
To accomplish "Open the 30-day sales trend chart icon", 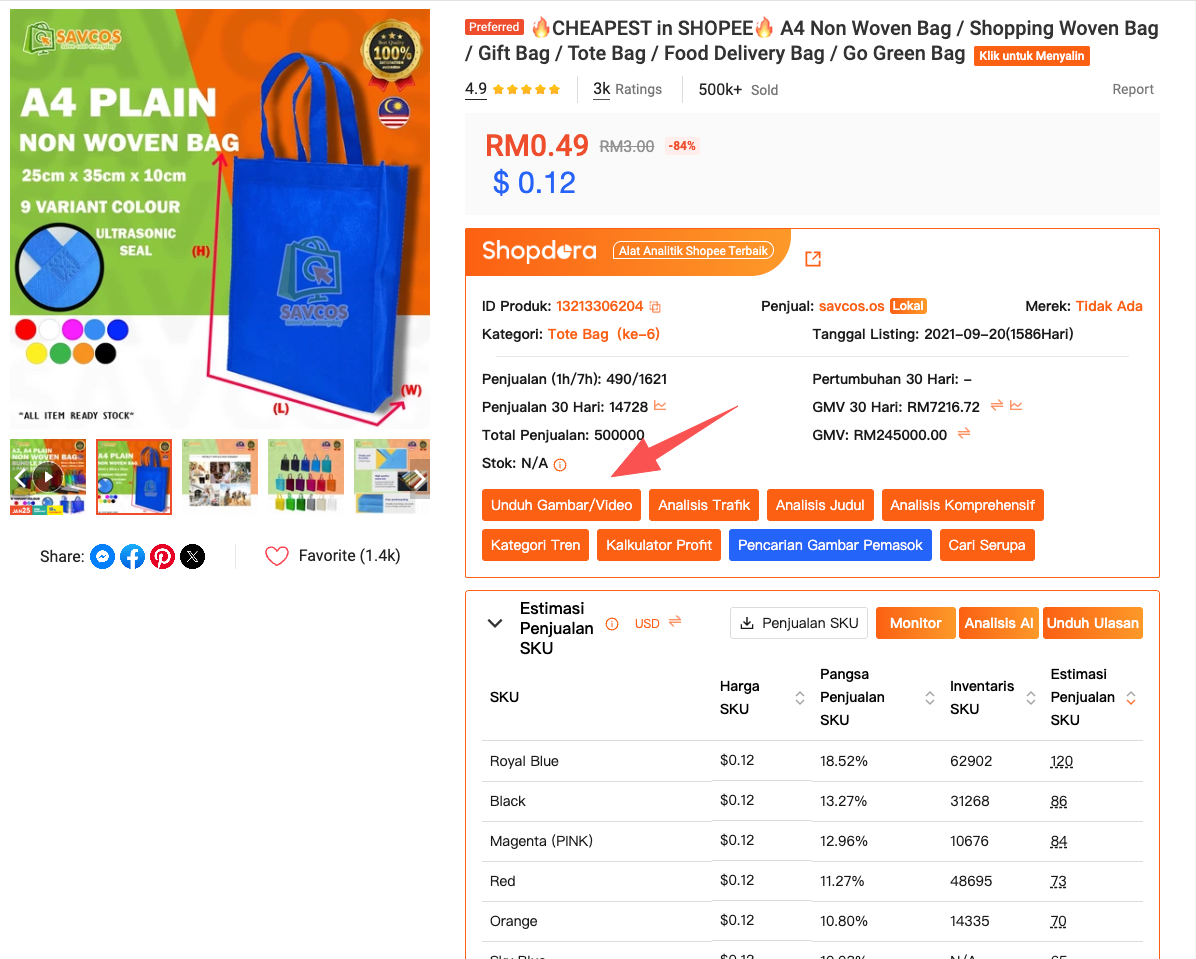I will (660, 406).
